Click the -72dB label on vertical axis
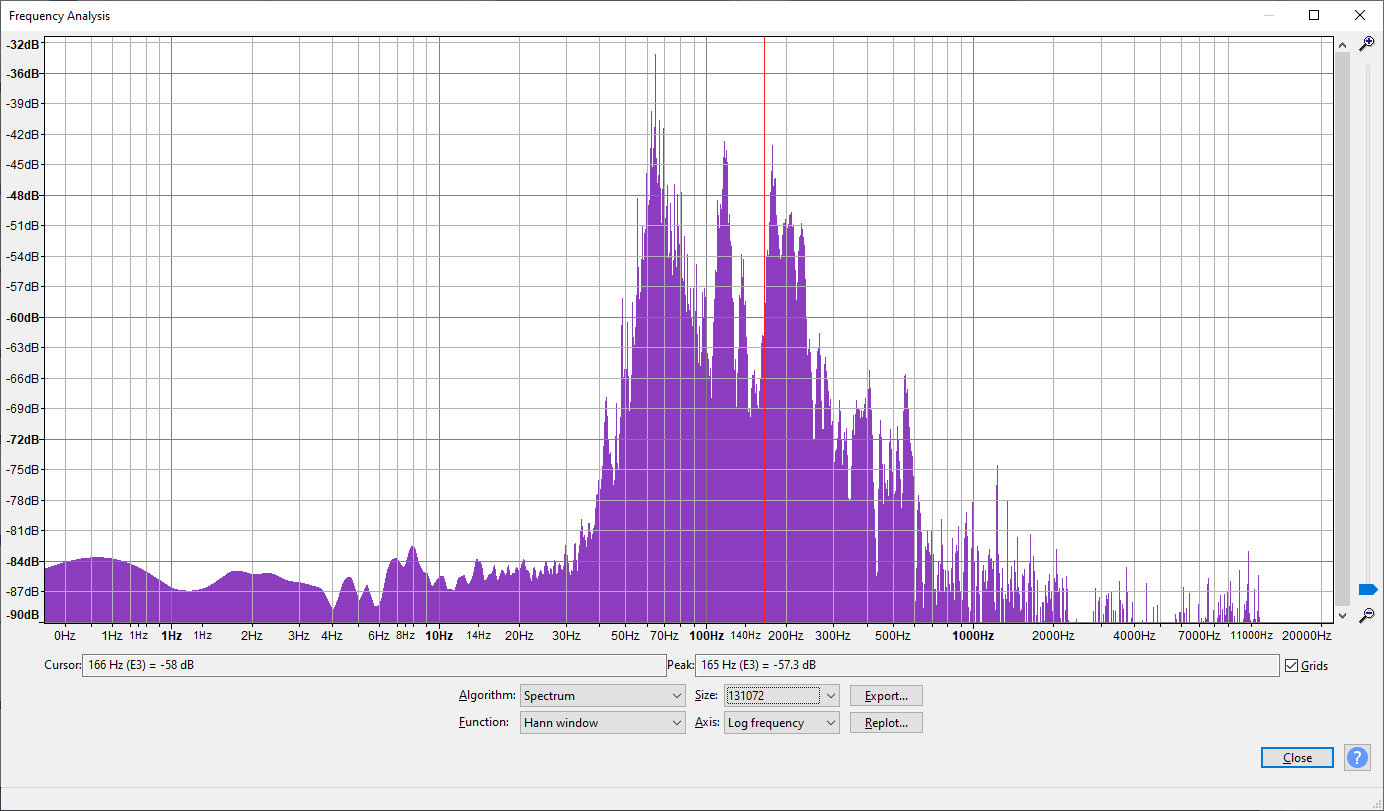Image resolution: width=1384 pixels, height=811 pixels. point(24,439)
